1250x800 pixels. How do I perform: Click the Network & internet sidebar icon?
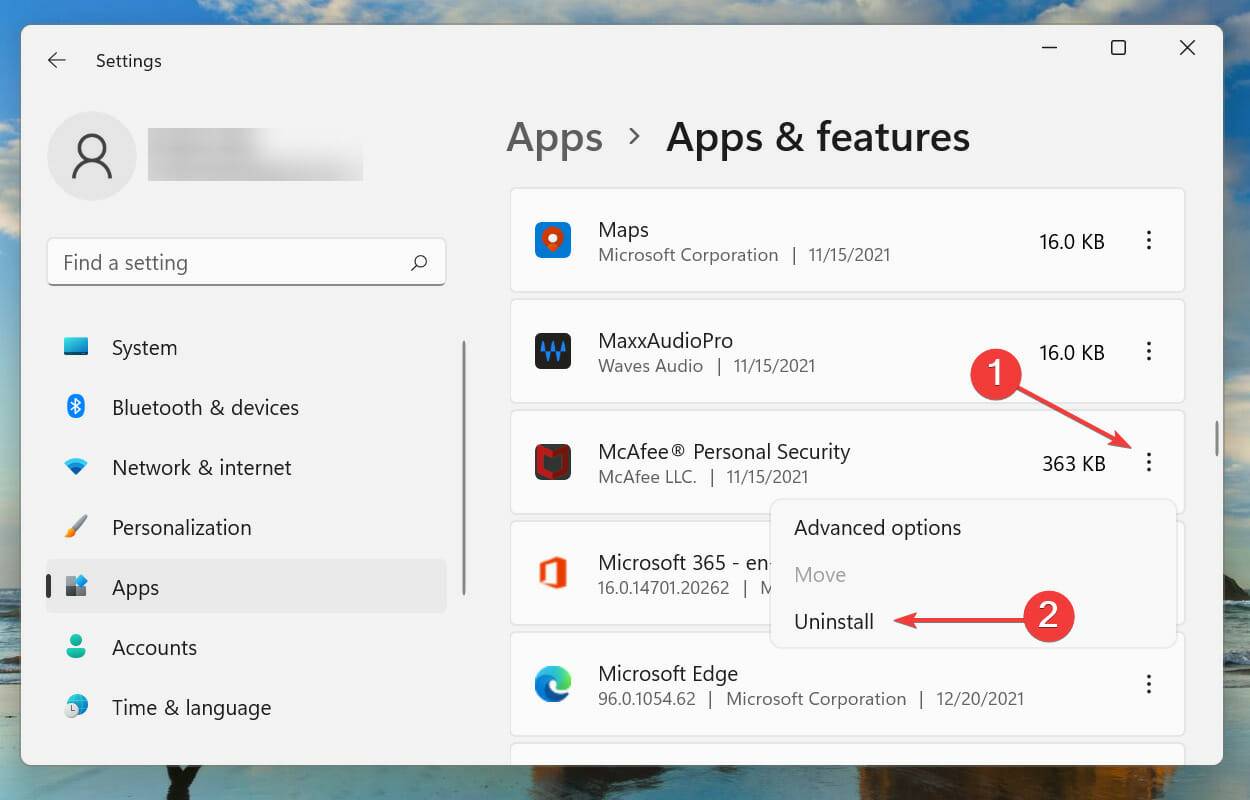coord(74,467)
